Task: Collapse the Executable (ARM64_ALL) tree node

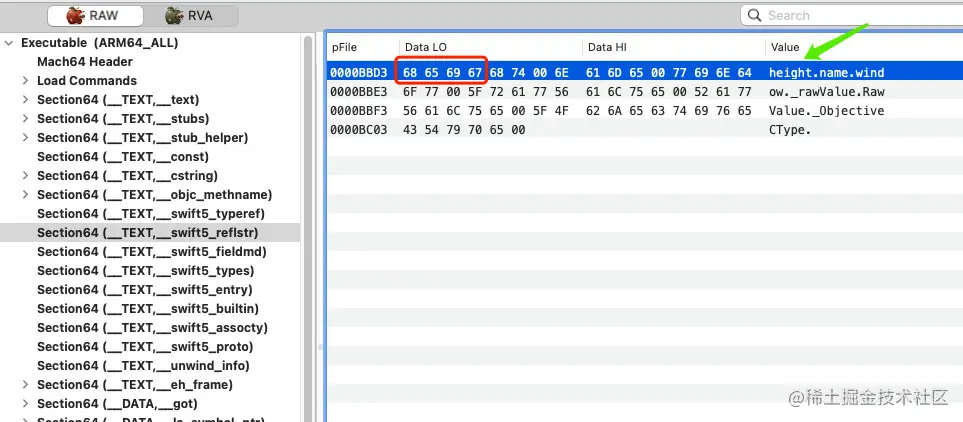Action: [9, 43]
